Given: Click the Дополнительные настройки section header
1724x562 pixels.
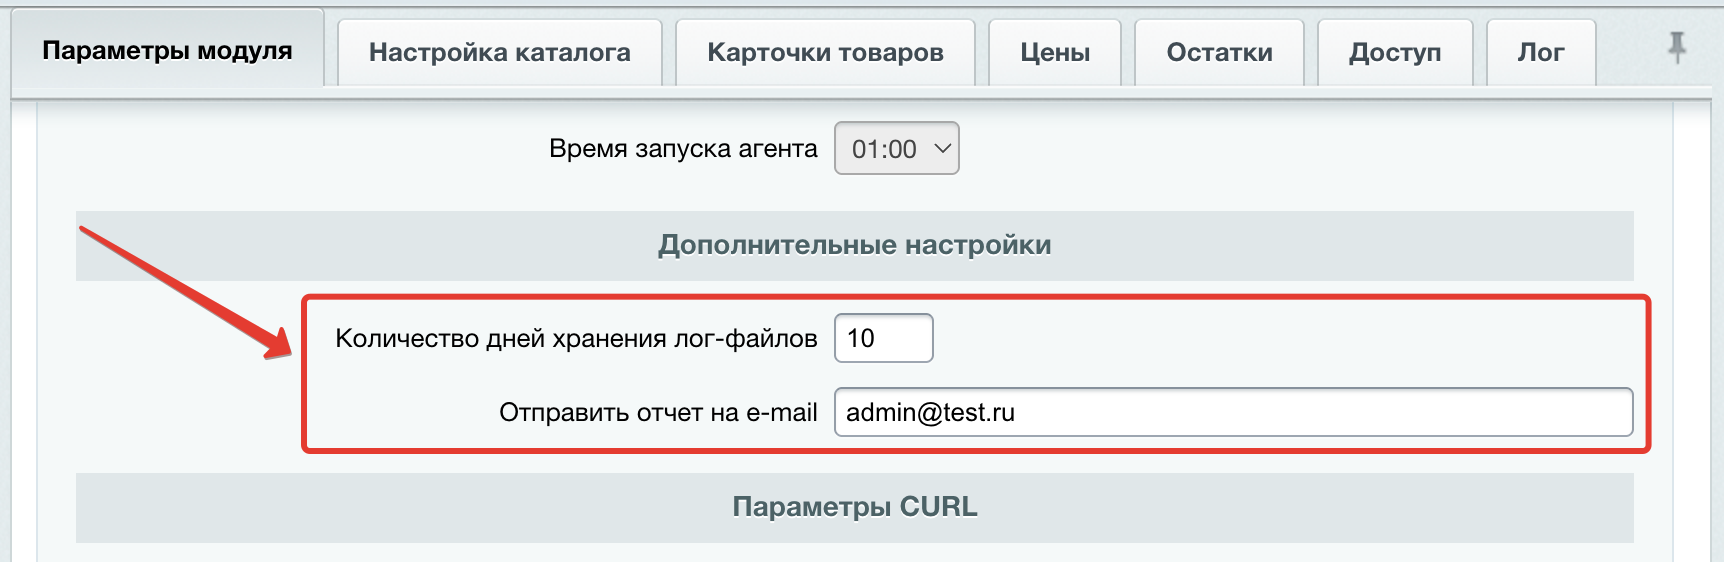Looking at the screenshot, I should click(x=854, y=245).
